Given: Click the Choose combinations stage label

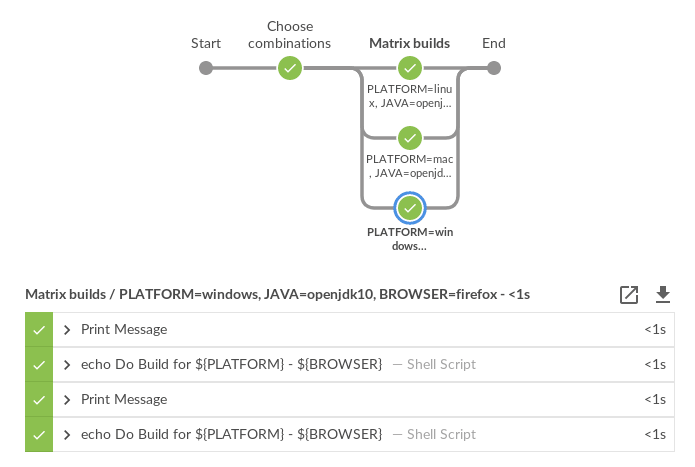Looking at the screenshot, I should tap(290, 35).
